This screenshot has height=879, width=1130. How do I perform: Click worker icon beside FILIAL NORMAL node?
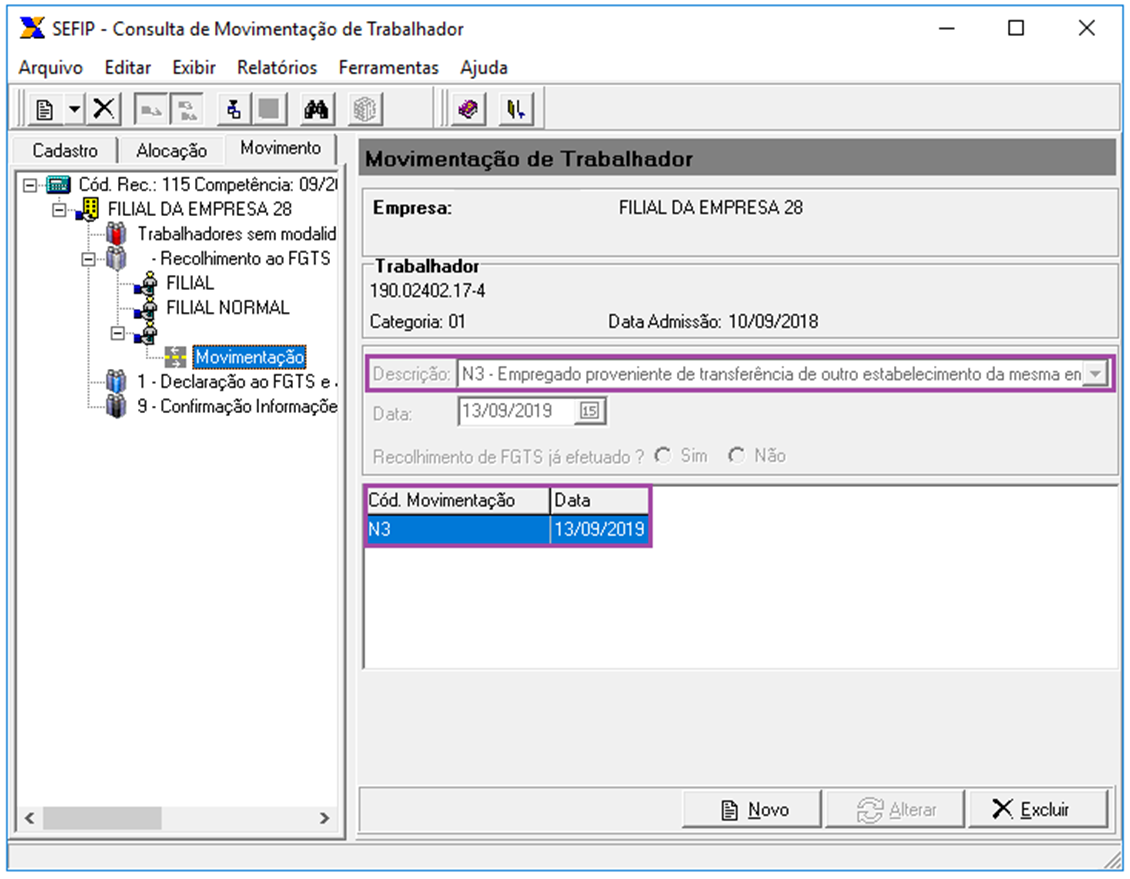coord(146,308)
